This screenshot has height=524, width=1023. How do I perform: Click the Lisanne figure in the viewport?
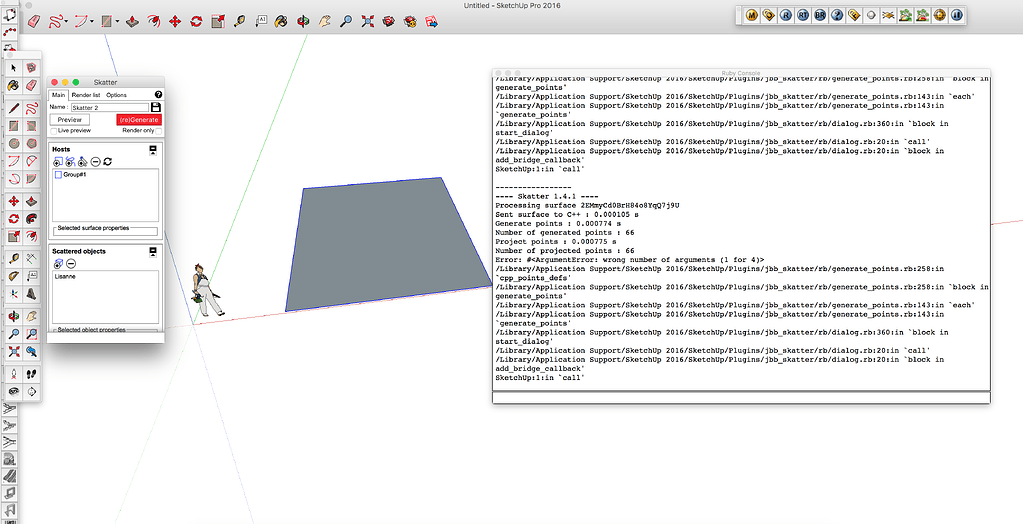[x=206, y=290]
